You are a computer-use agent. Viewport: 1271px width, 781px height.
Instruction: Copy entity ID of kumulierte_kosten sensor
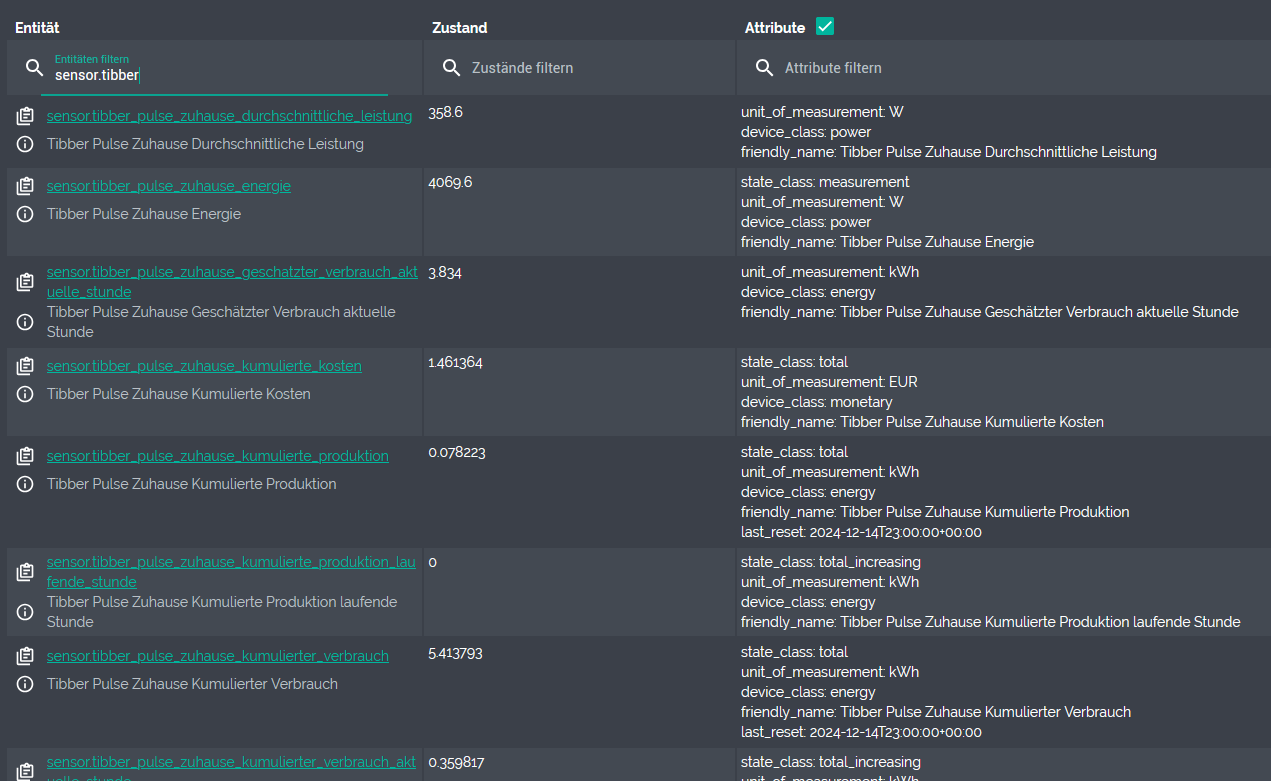25,366
